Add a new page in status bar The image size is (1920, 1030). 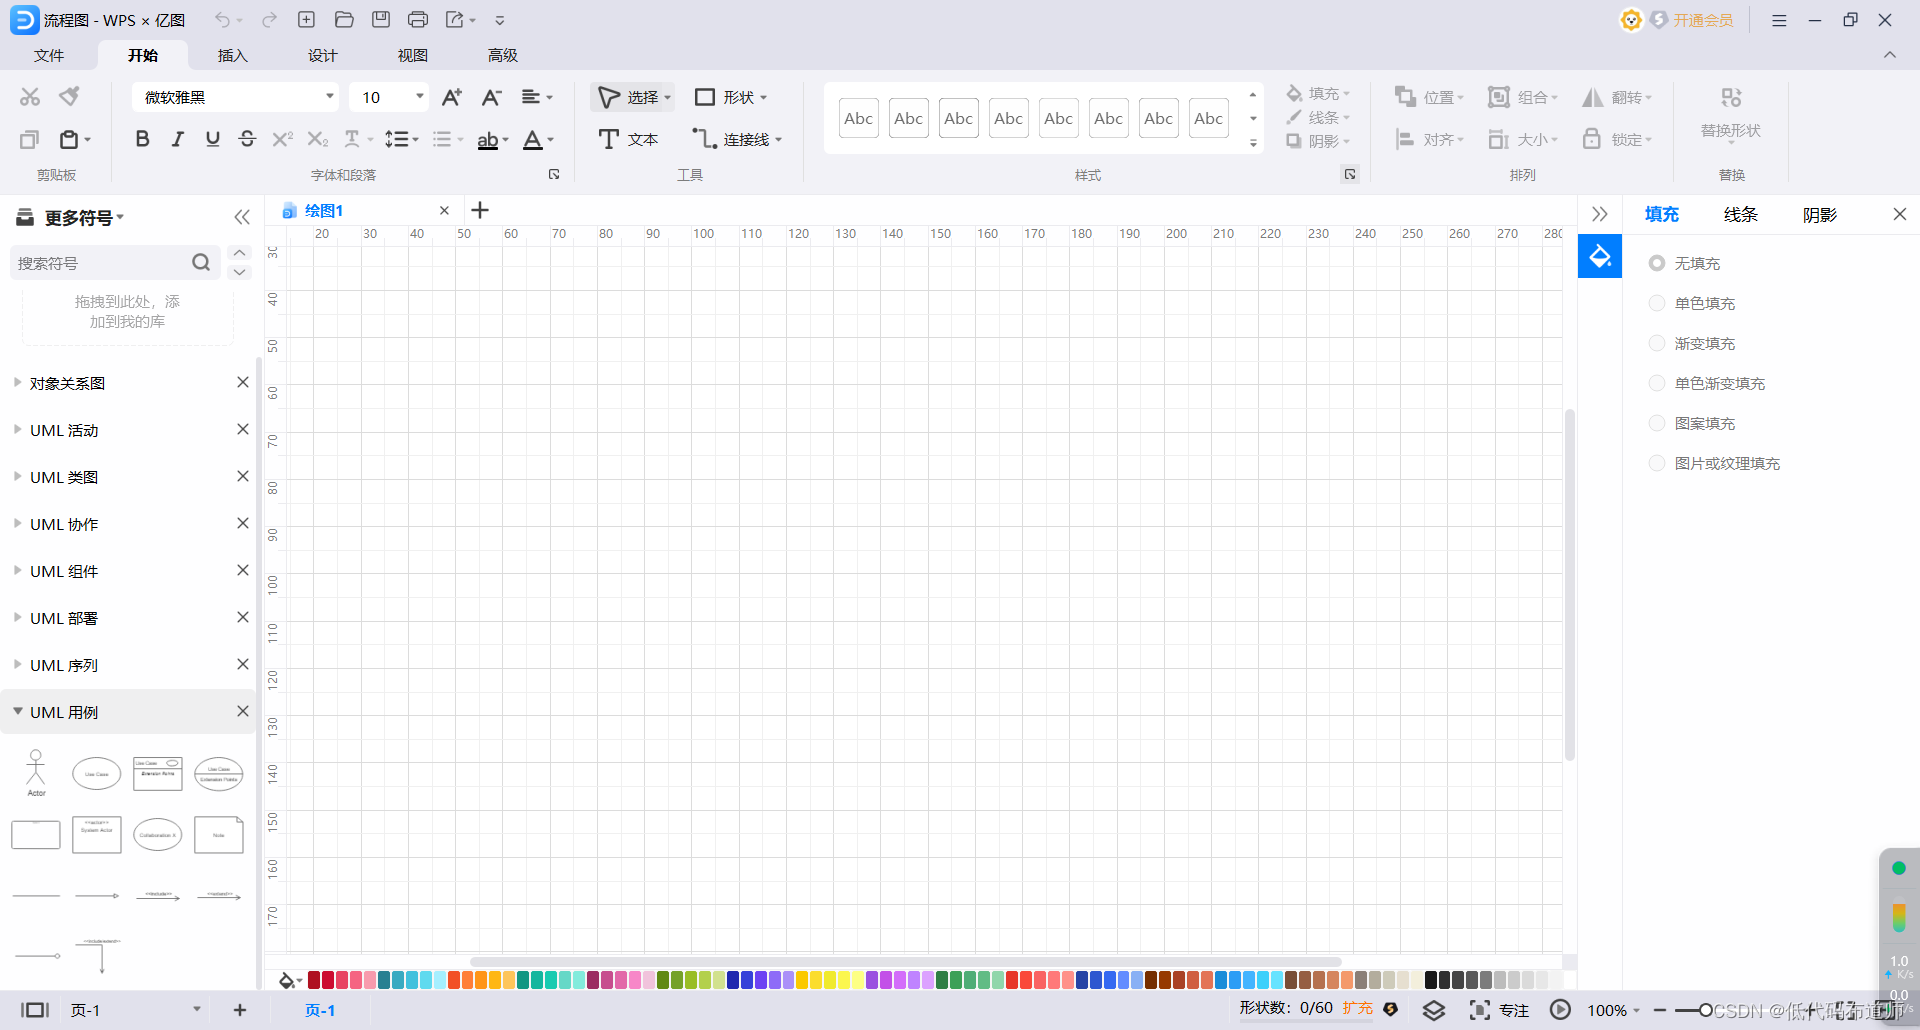(240, 1010)
